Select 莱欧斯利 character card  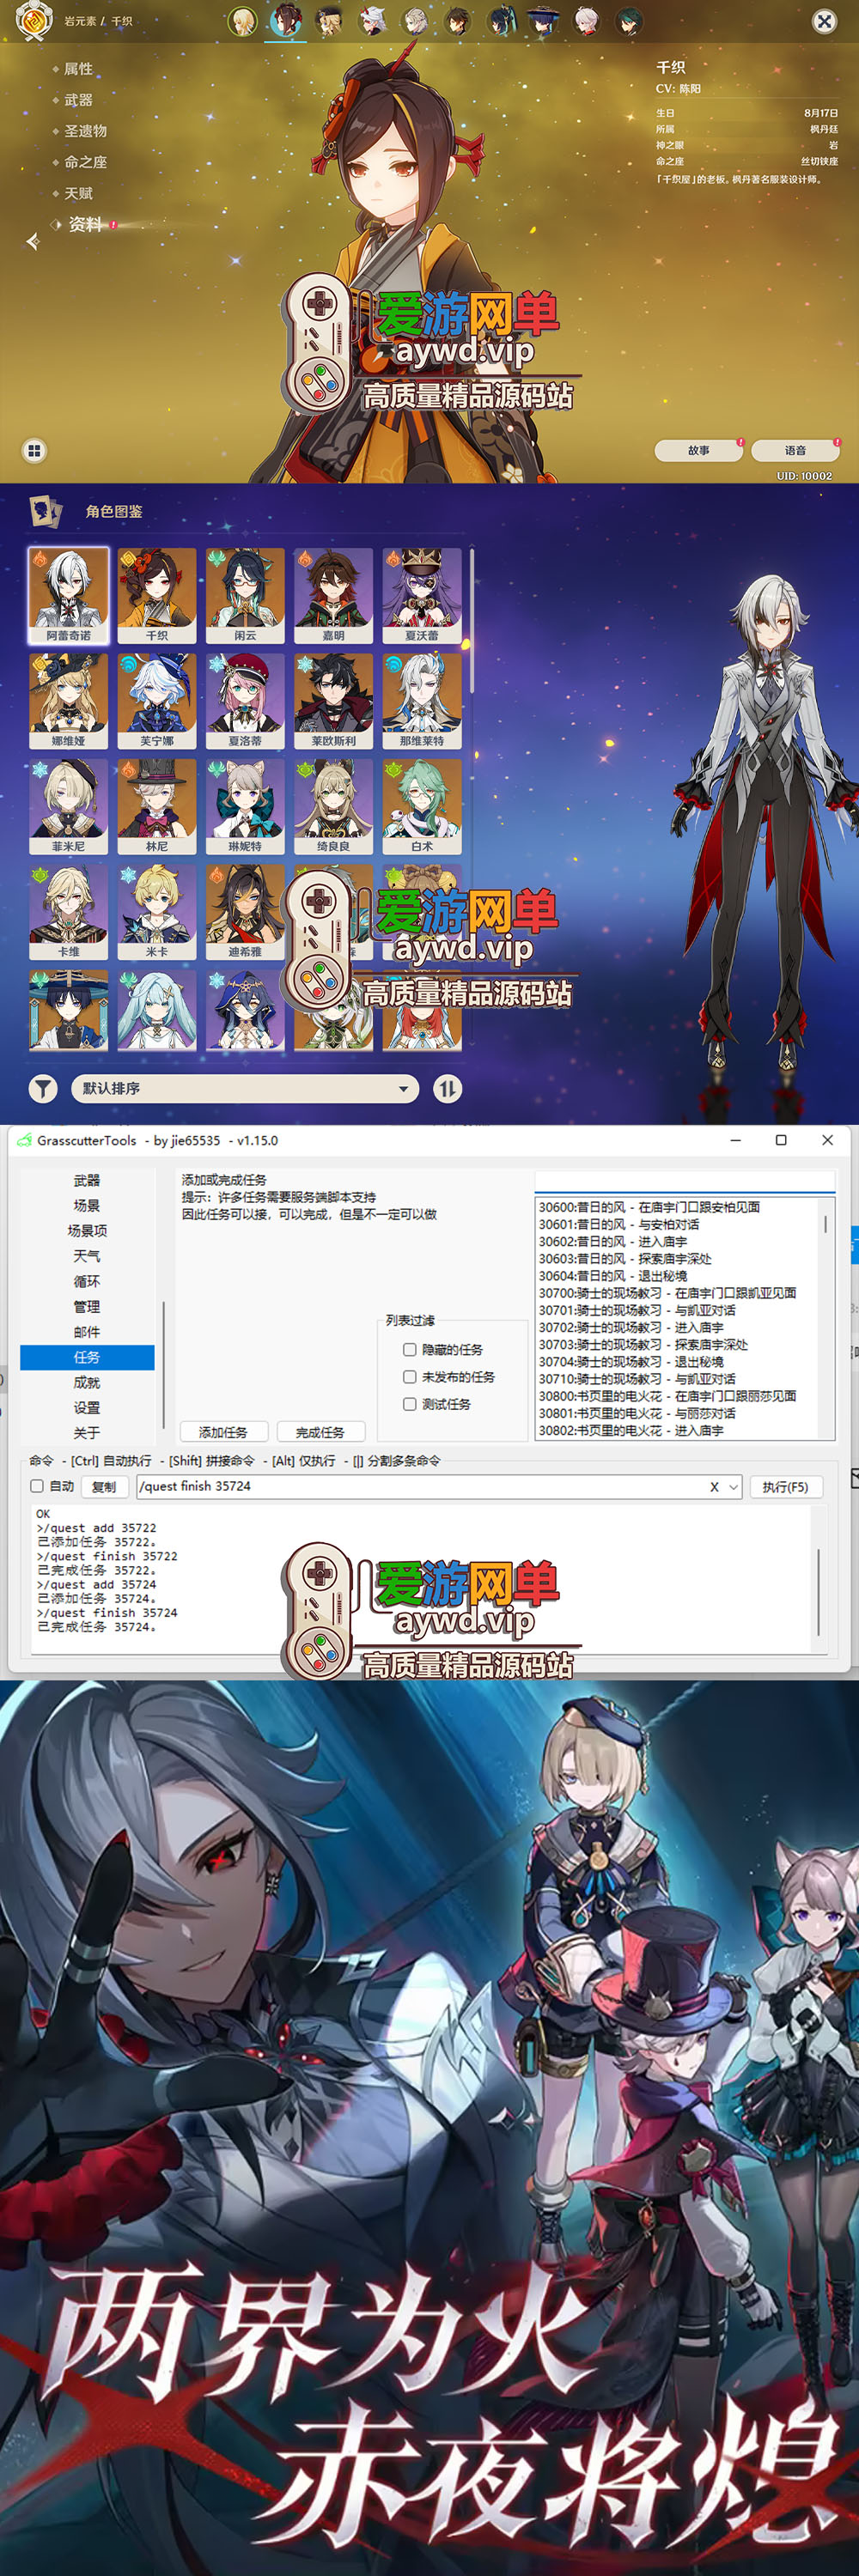[x=333, y=701]
